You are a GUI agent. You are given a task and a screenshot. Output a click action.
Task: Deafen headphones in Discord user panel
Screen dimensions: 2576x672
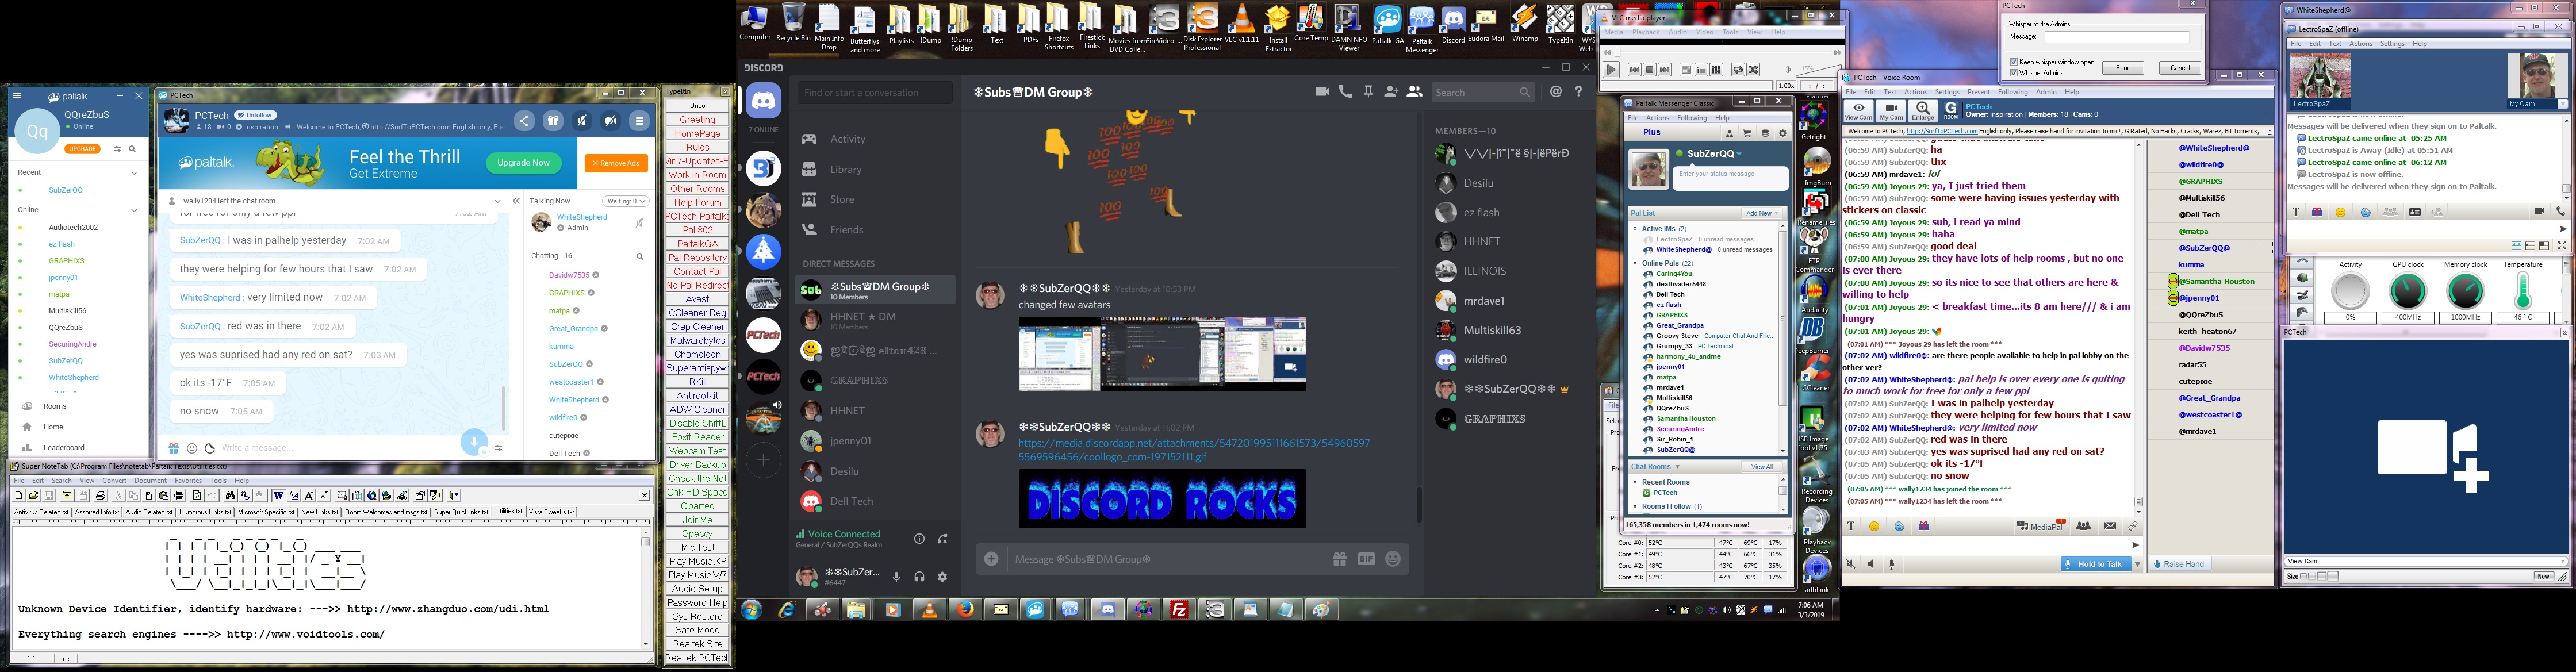coord(919,577)
